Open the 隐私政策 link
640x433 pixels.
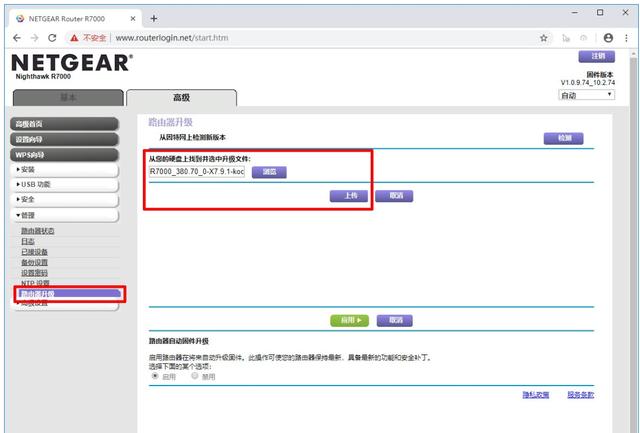coord(536,395)
